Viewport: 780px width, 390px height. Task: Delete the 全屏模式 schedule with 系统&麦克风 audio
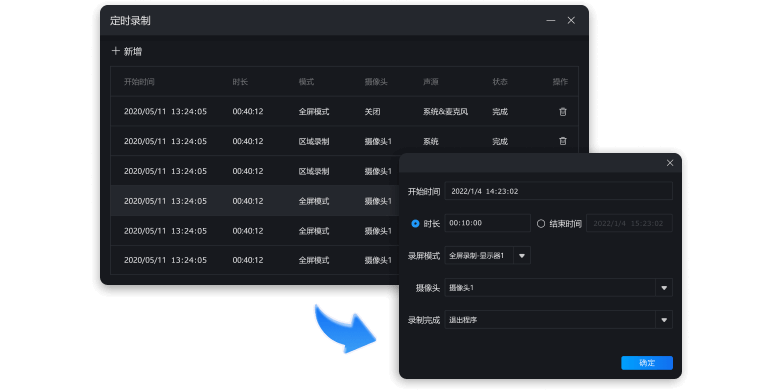click(x=563, y=112)
